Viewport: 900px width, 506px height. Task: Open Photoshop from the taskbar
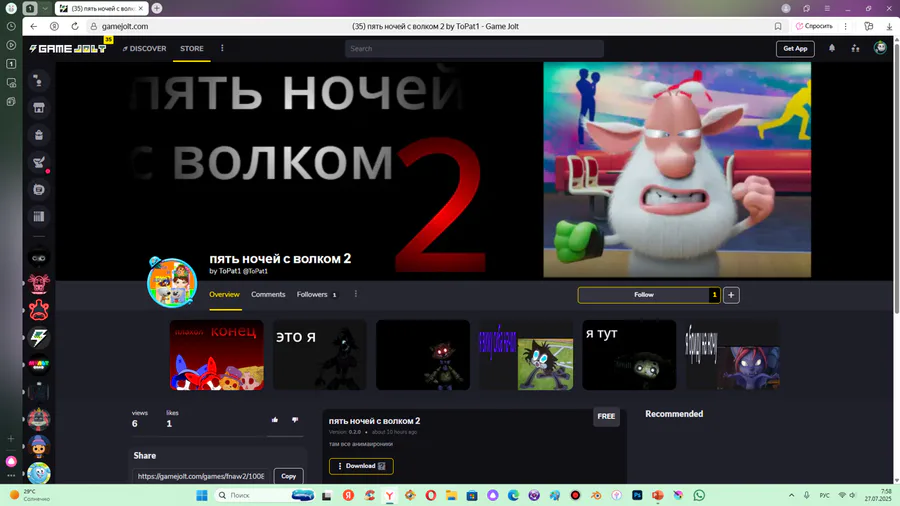click(637, 496)
